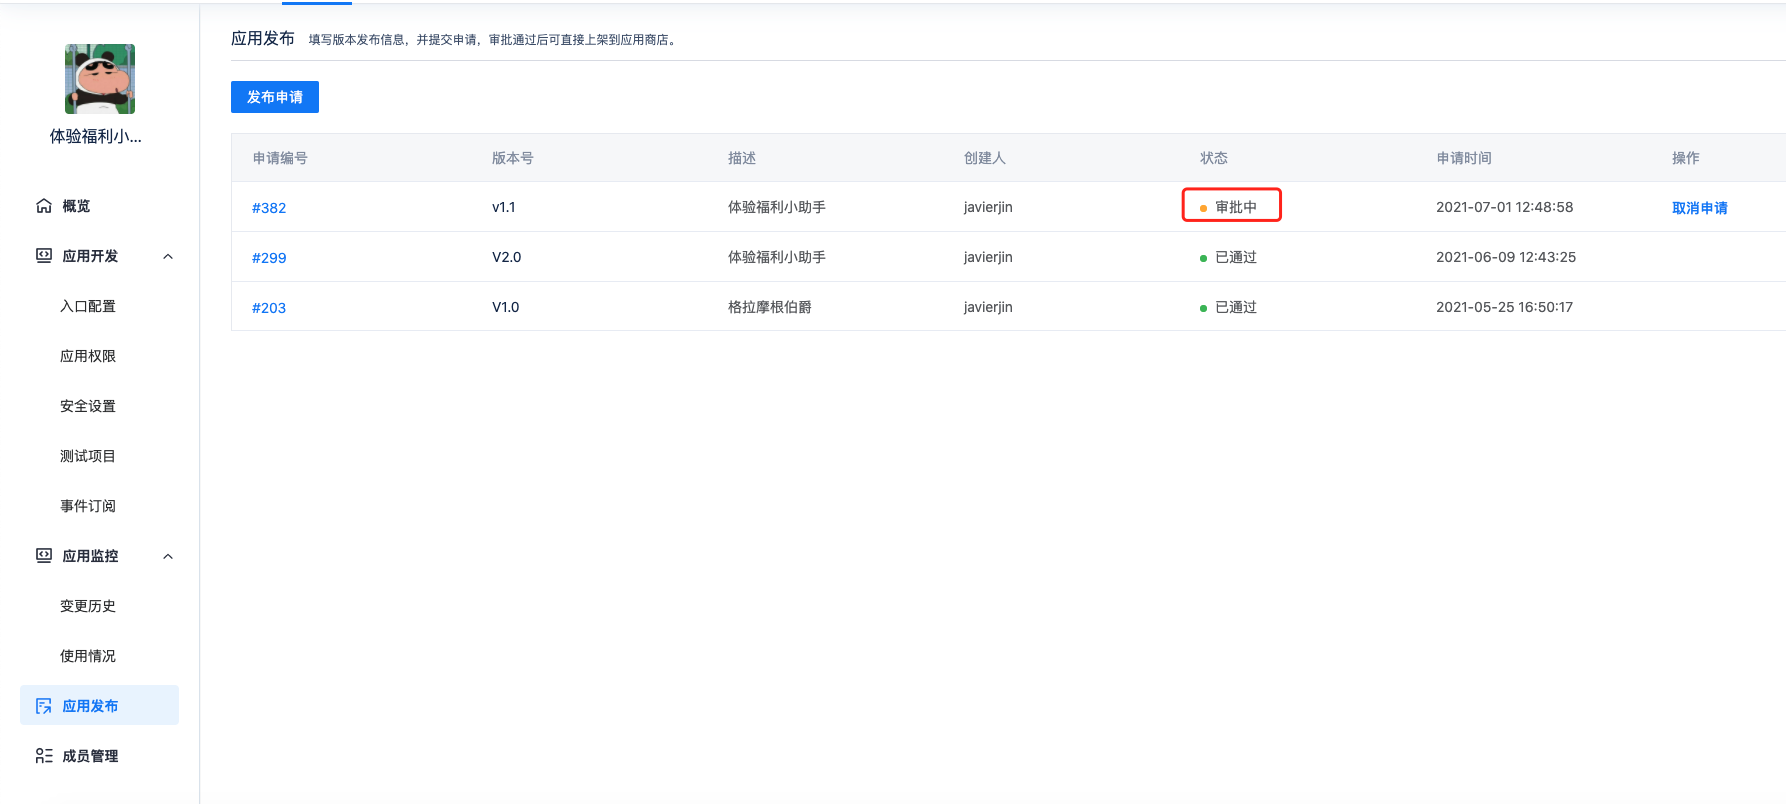1786x804 pixels.
Task: Click 取消申请 for application #382
Action: coord(1700,208)
